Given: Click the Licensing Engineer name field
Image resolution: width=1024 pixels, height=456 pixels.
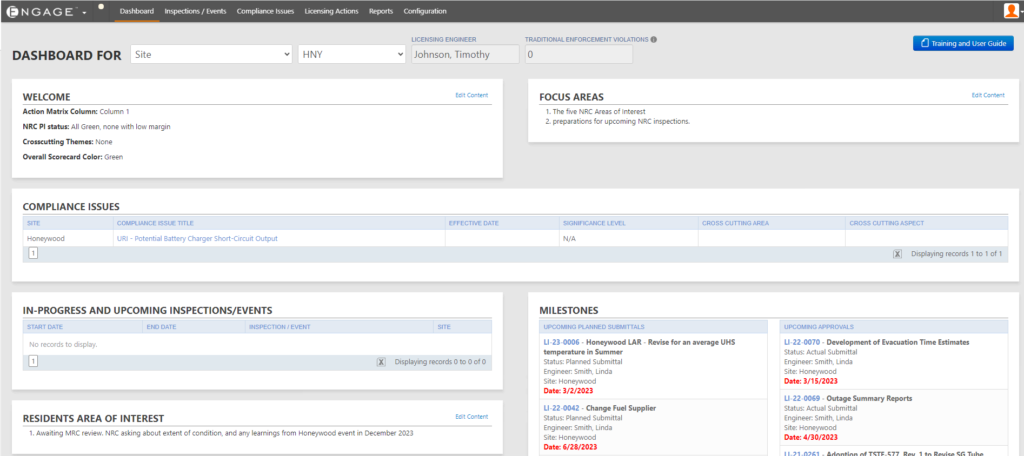Looking at the screenshot, I should 464,55.
